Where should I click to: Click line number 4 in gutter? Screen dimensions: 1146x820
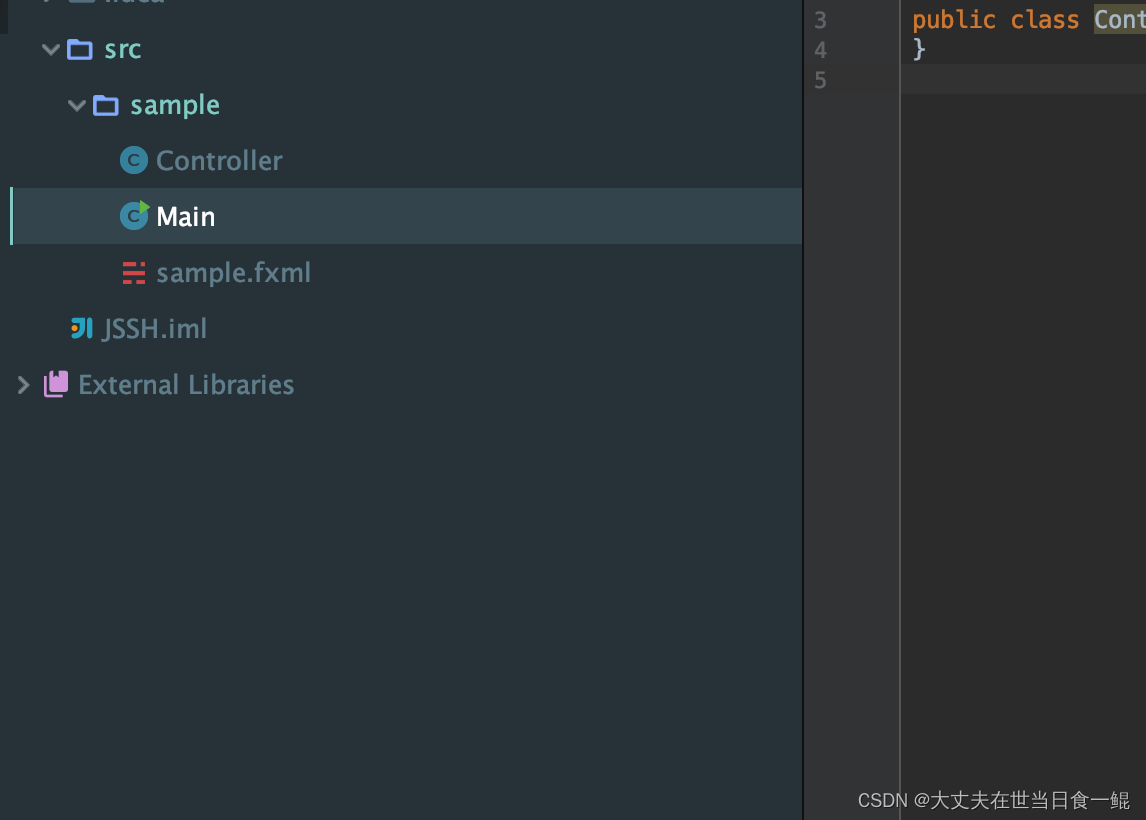[x=820, y=50]
